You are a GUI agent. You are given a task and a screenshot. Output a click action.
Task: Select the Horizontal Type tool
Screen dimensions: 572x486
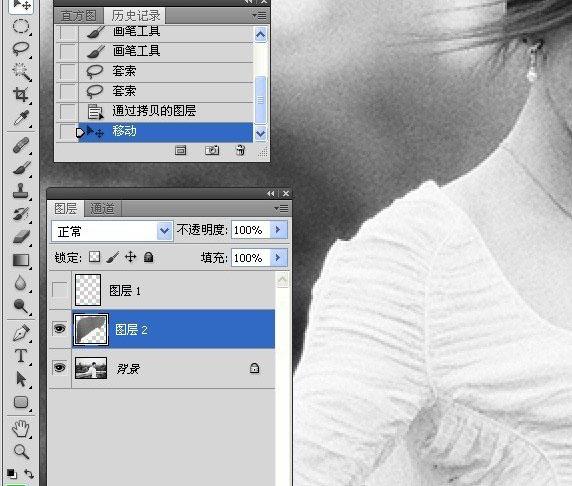pyautogui.click(x=21, y=356)
